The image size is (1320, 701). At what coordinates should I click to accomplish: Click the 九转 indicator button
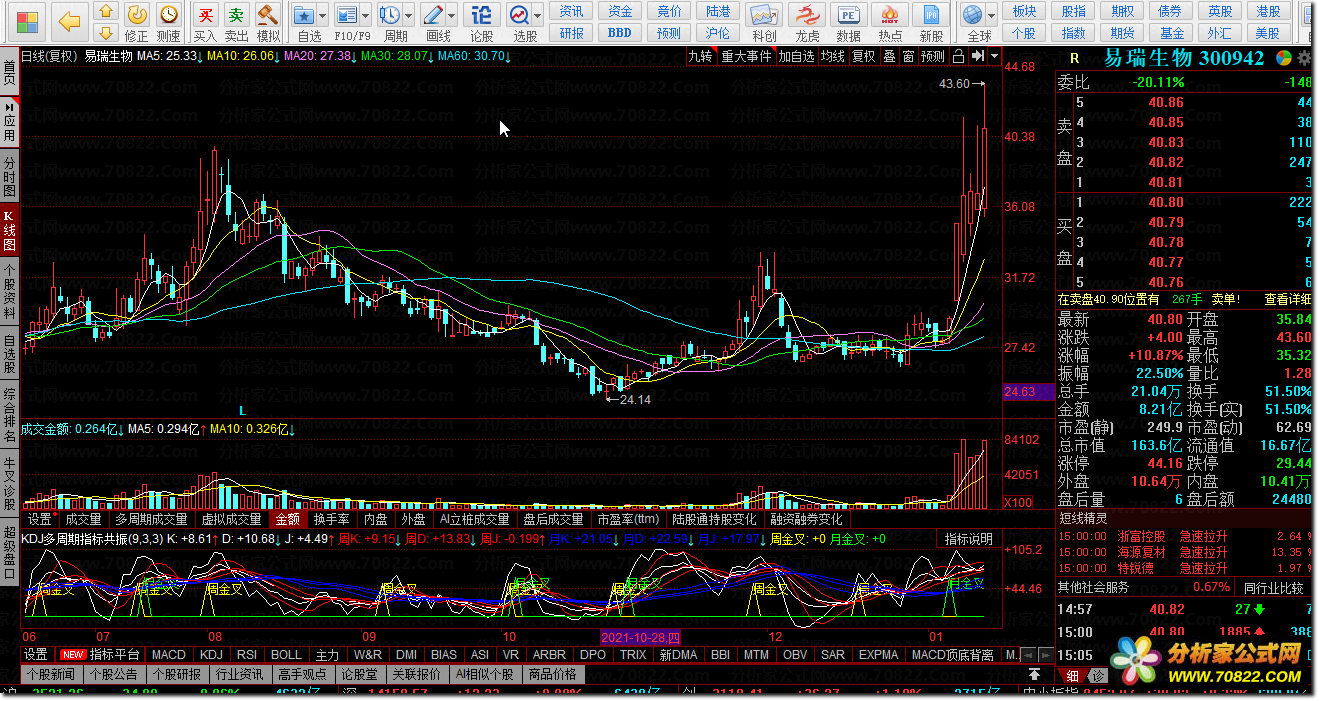point(700,56)
